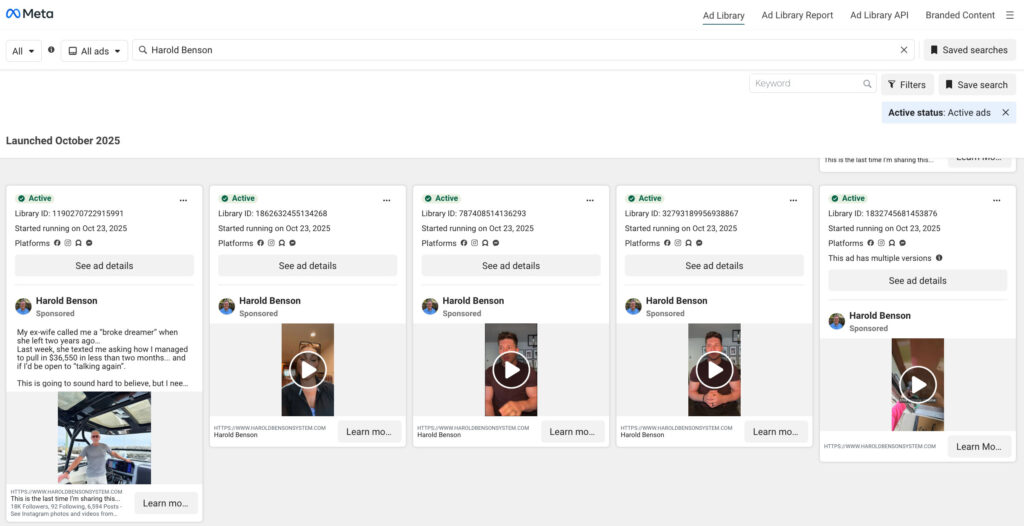This screenshot has width=1024, height=526.
Task: Click Learn More on ad 1832745681453876
Action: pyautogui.click(x=980, y=446)
